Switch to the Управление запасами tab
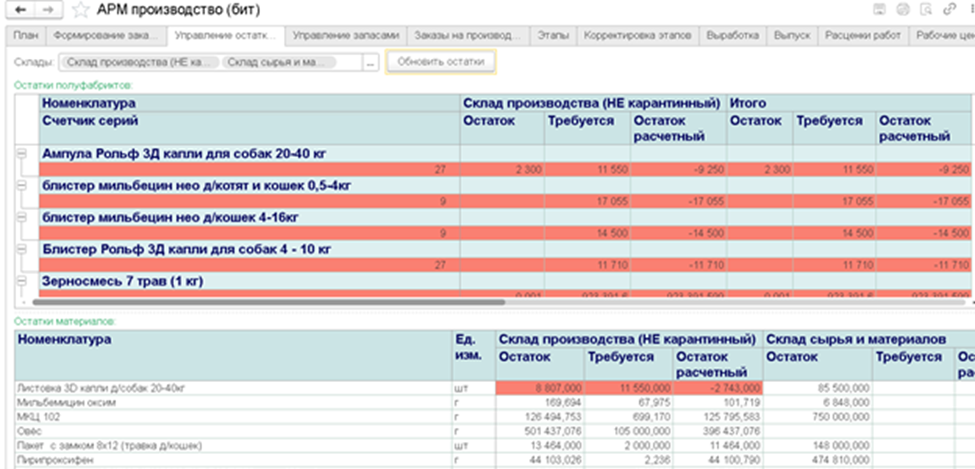The height and width of the screenshot is (469, 975). click(345, 36)
